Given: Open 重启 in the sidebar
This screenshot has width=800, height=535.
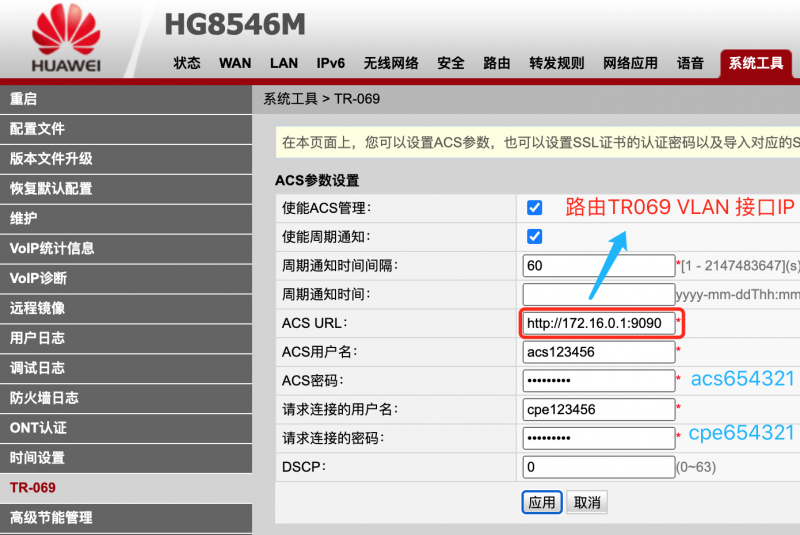Looking at the screenshot, I should coord(126,99).
